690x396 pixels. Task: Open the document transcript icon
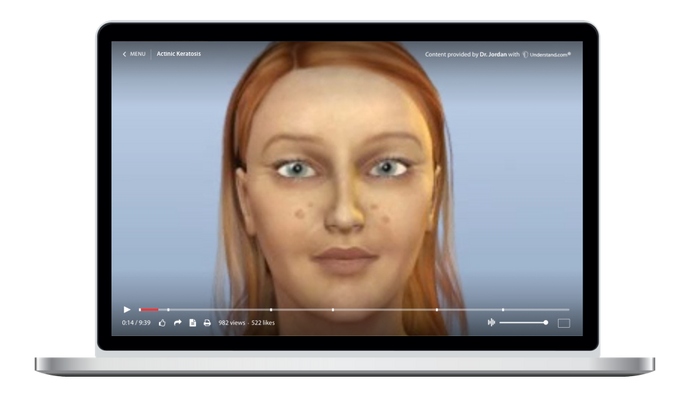(x=192, y=323)
